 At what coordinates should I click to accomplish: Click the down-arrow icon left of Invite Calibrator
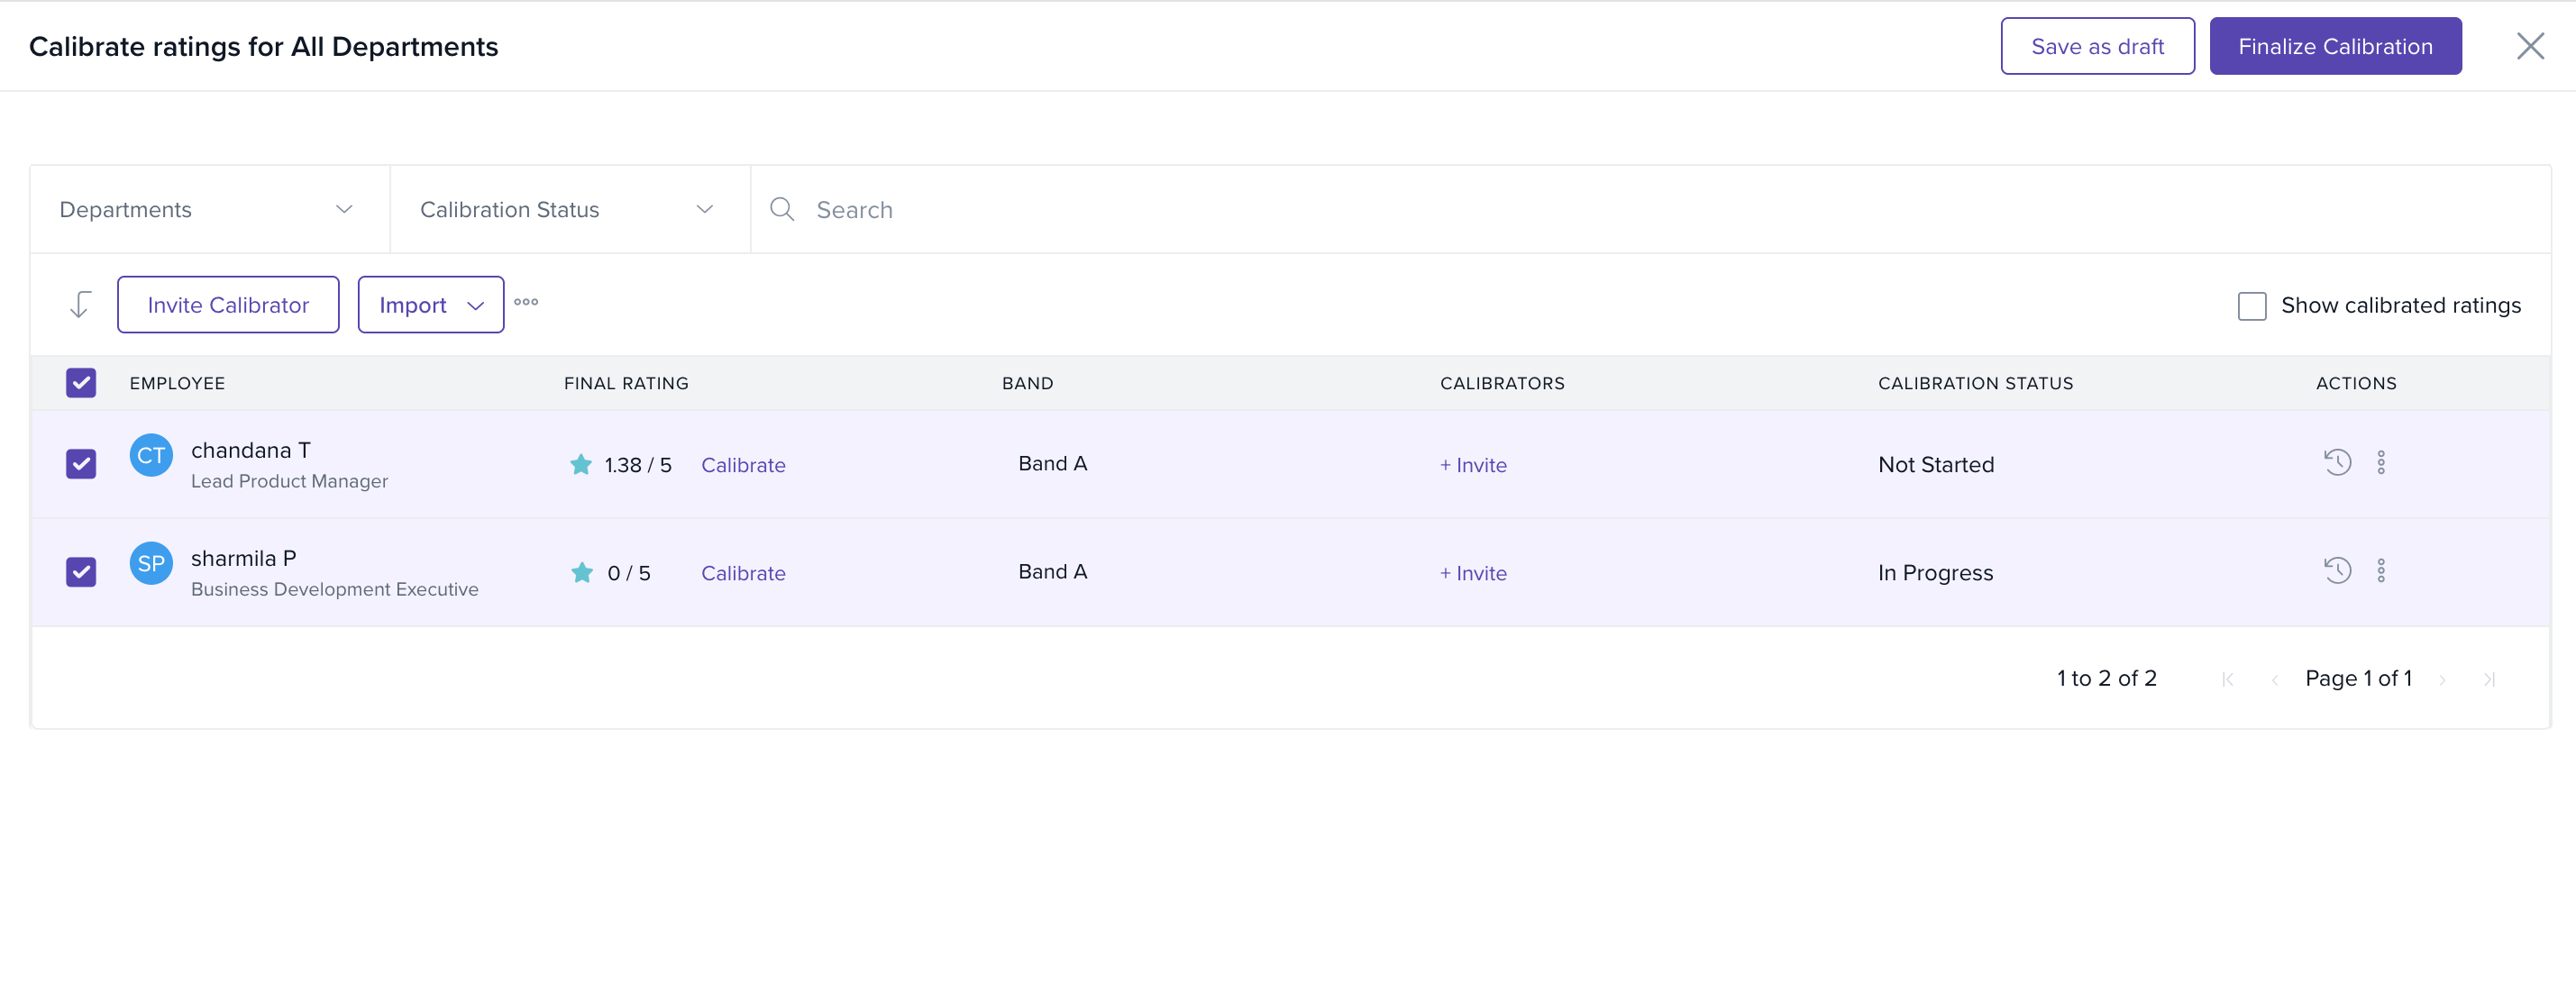coord(80,304)
